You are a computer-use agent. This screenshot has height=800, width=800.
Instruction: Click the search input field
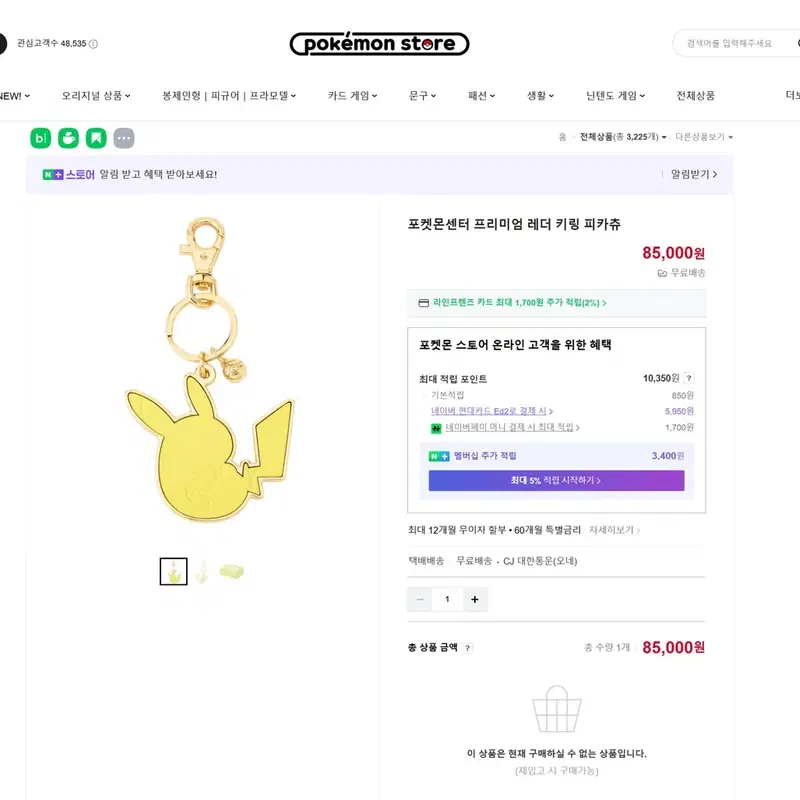[x=735, y=43]
